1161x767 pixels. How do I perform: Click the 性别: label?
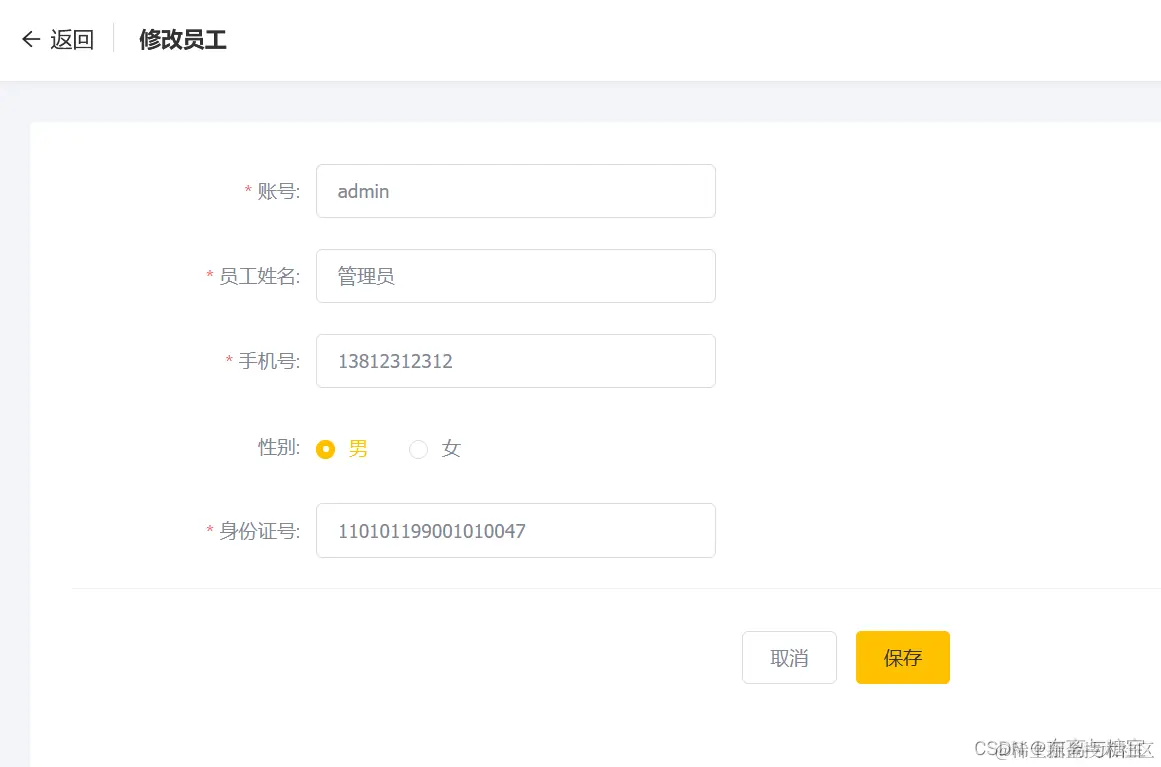pos(278,447)
